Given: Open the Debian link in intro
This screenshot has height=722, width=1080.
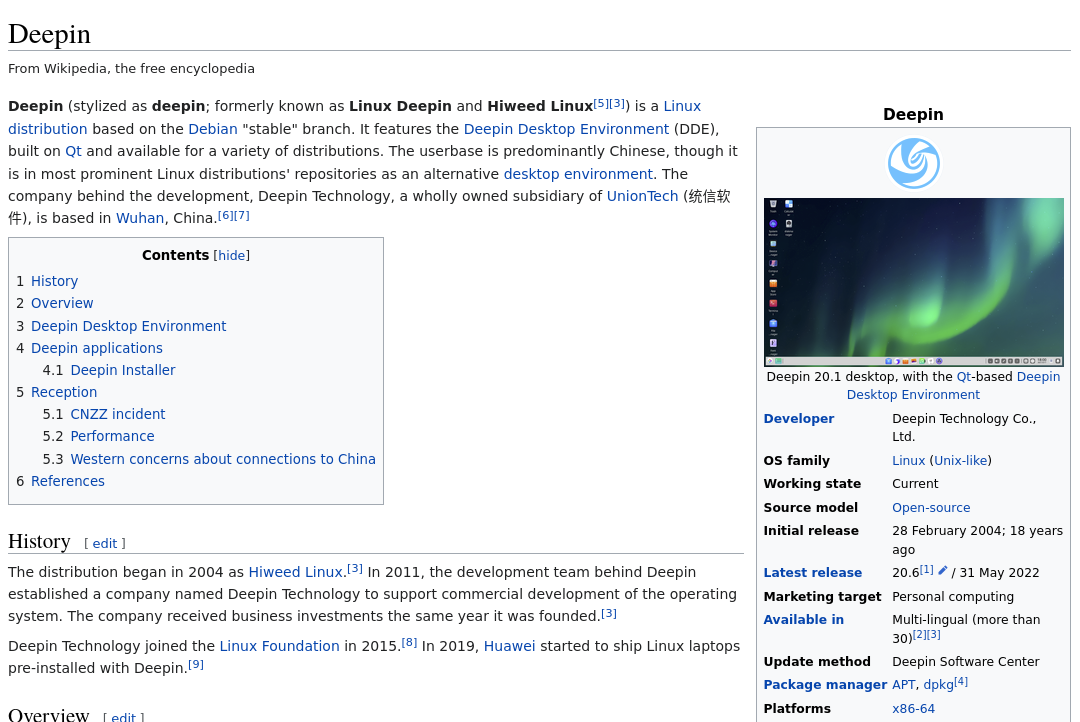Looking at the screenshot, I should click(x=213, y=129).
